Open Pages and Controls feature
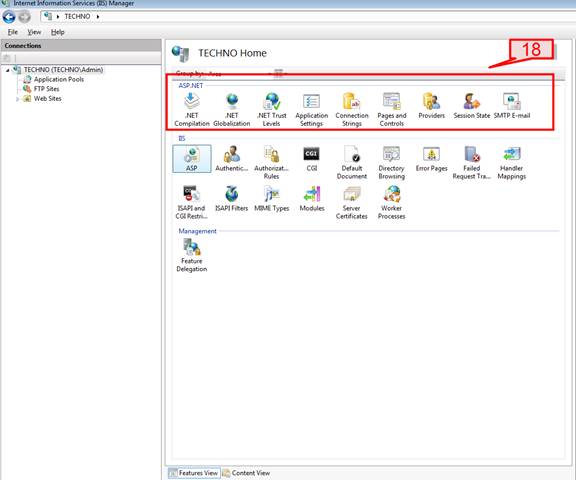The height and width of the screenshot is (480, 576). [x=392, y=109]
